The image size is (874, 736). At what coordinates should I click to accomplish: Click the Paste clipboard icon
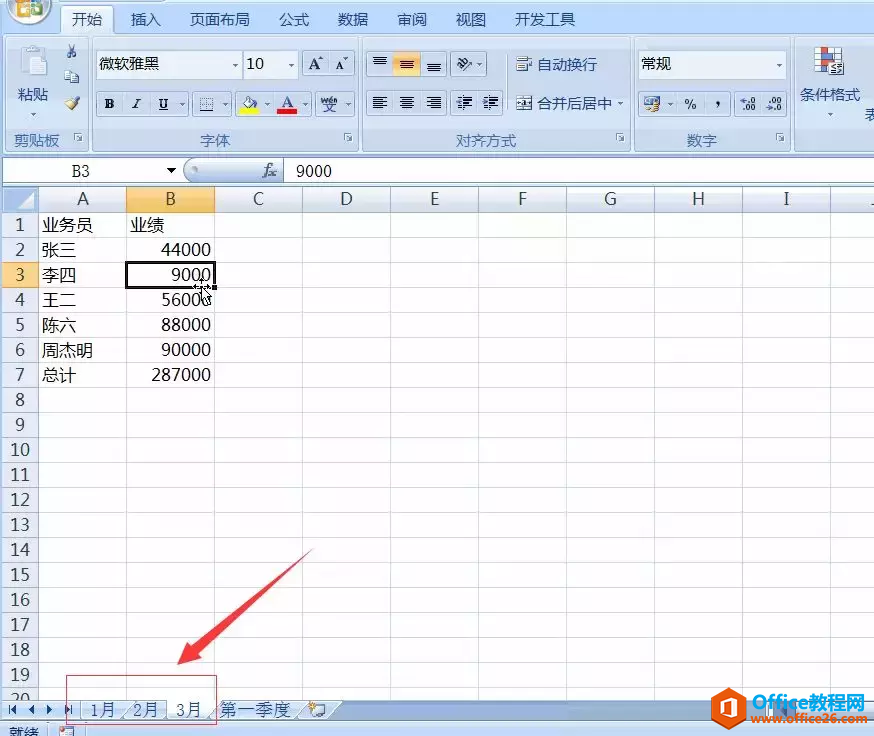[x=33, y=61]
